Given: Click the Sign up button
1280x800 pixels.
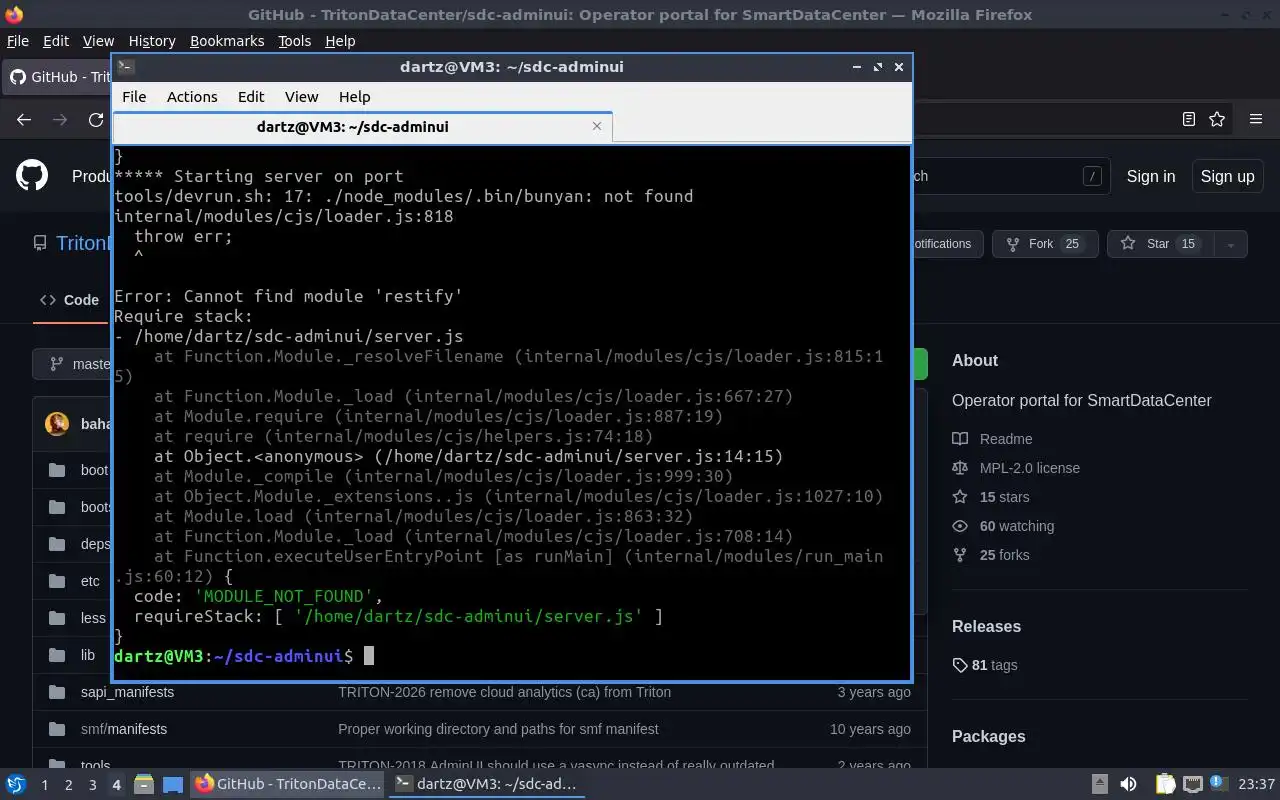Looking at the screenshot, I should pos(1227,176).
